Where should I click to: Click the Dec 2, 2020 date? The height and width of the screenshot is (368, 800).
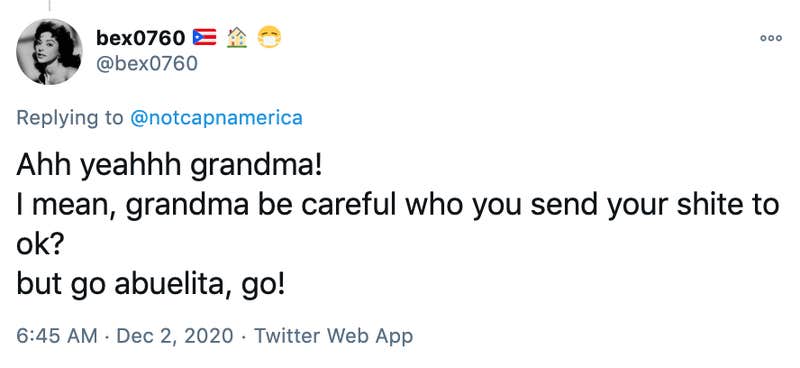click(174, 335)
